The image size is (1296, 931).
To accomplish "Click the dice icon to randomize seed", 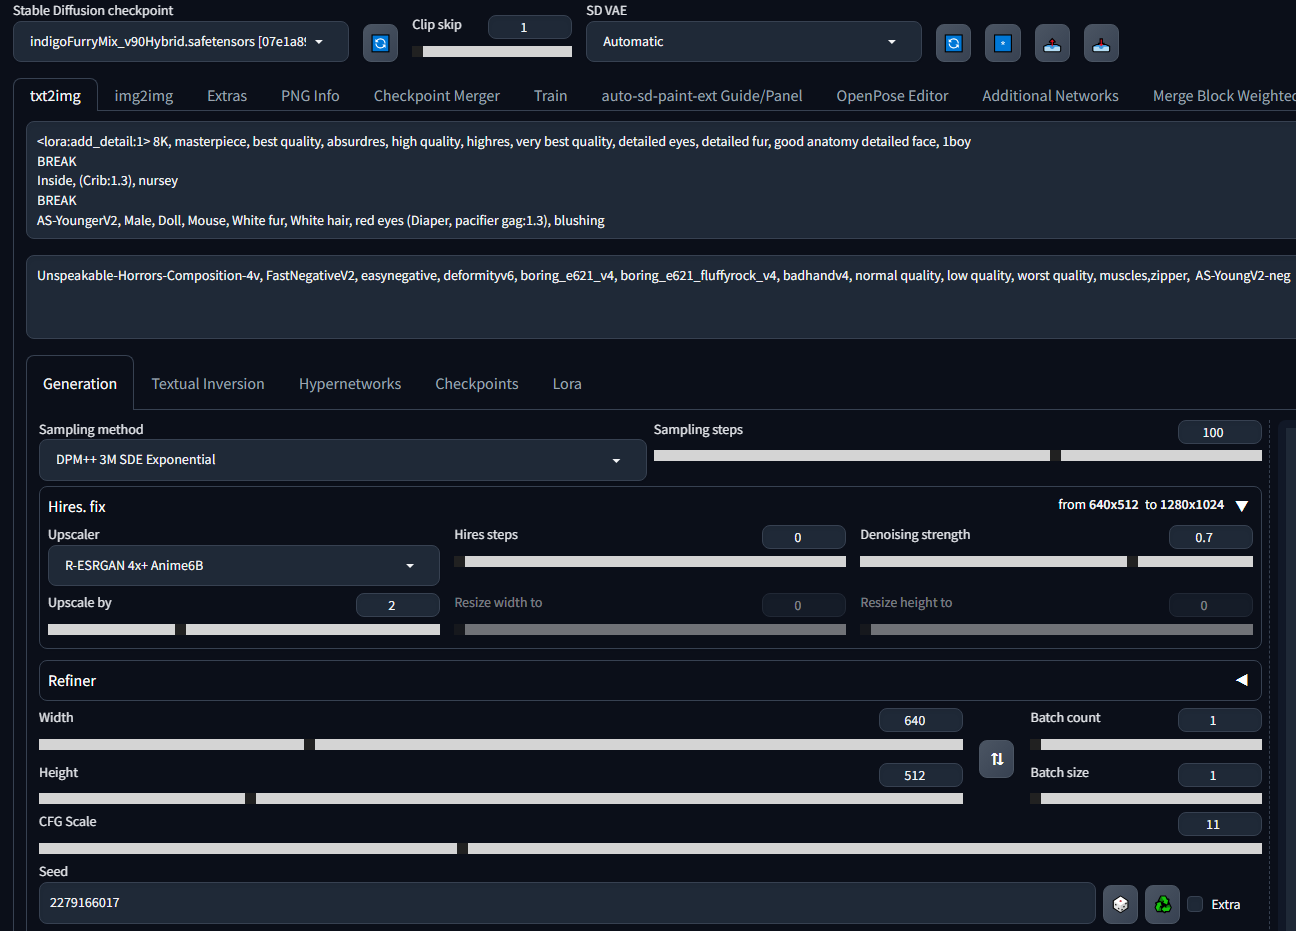I will 1120,904.
